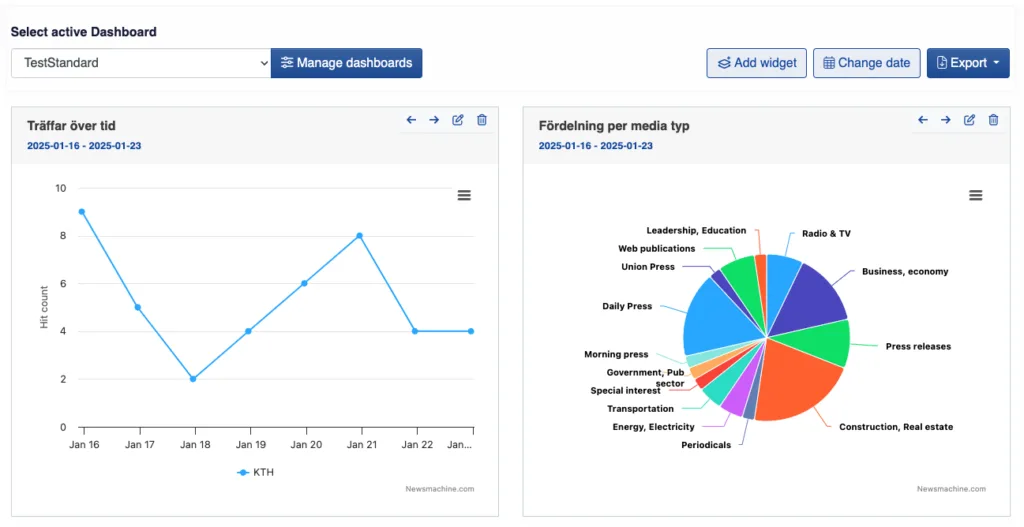1024x527 pixels.
Task: Click left arrow in Träffar över tid widget
Action: point(411,120)
